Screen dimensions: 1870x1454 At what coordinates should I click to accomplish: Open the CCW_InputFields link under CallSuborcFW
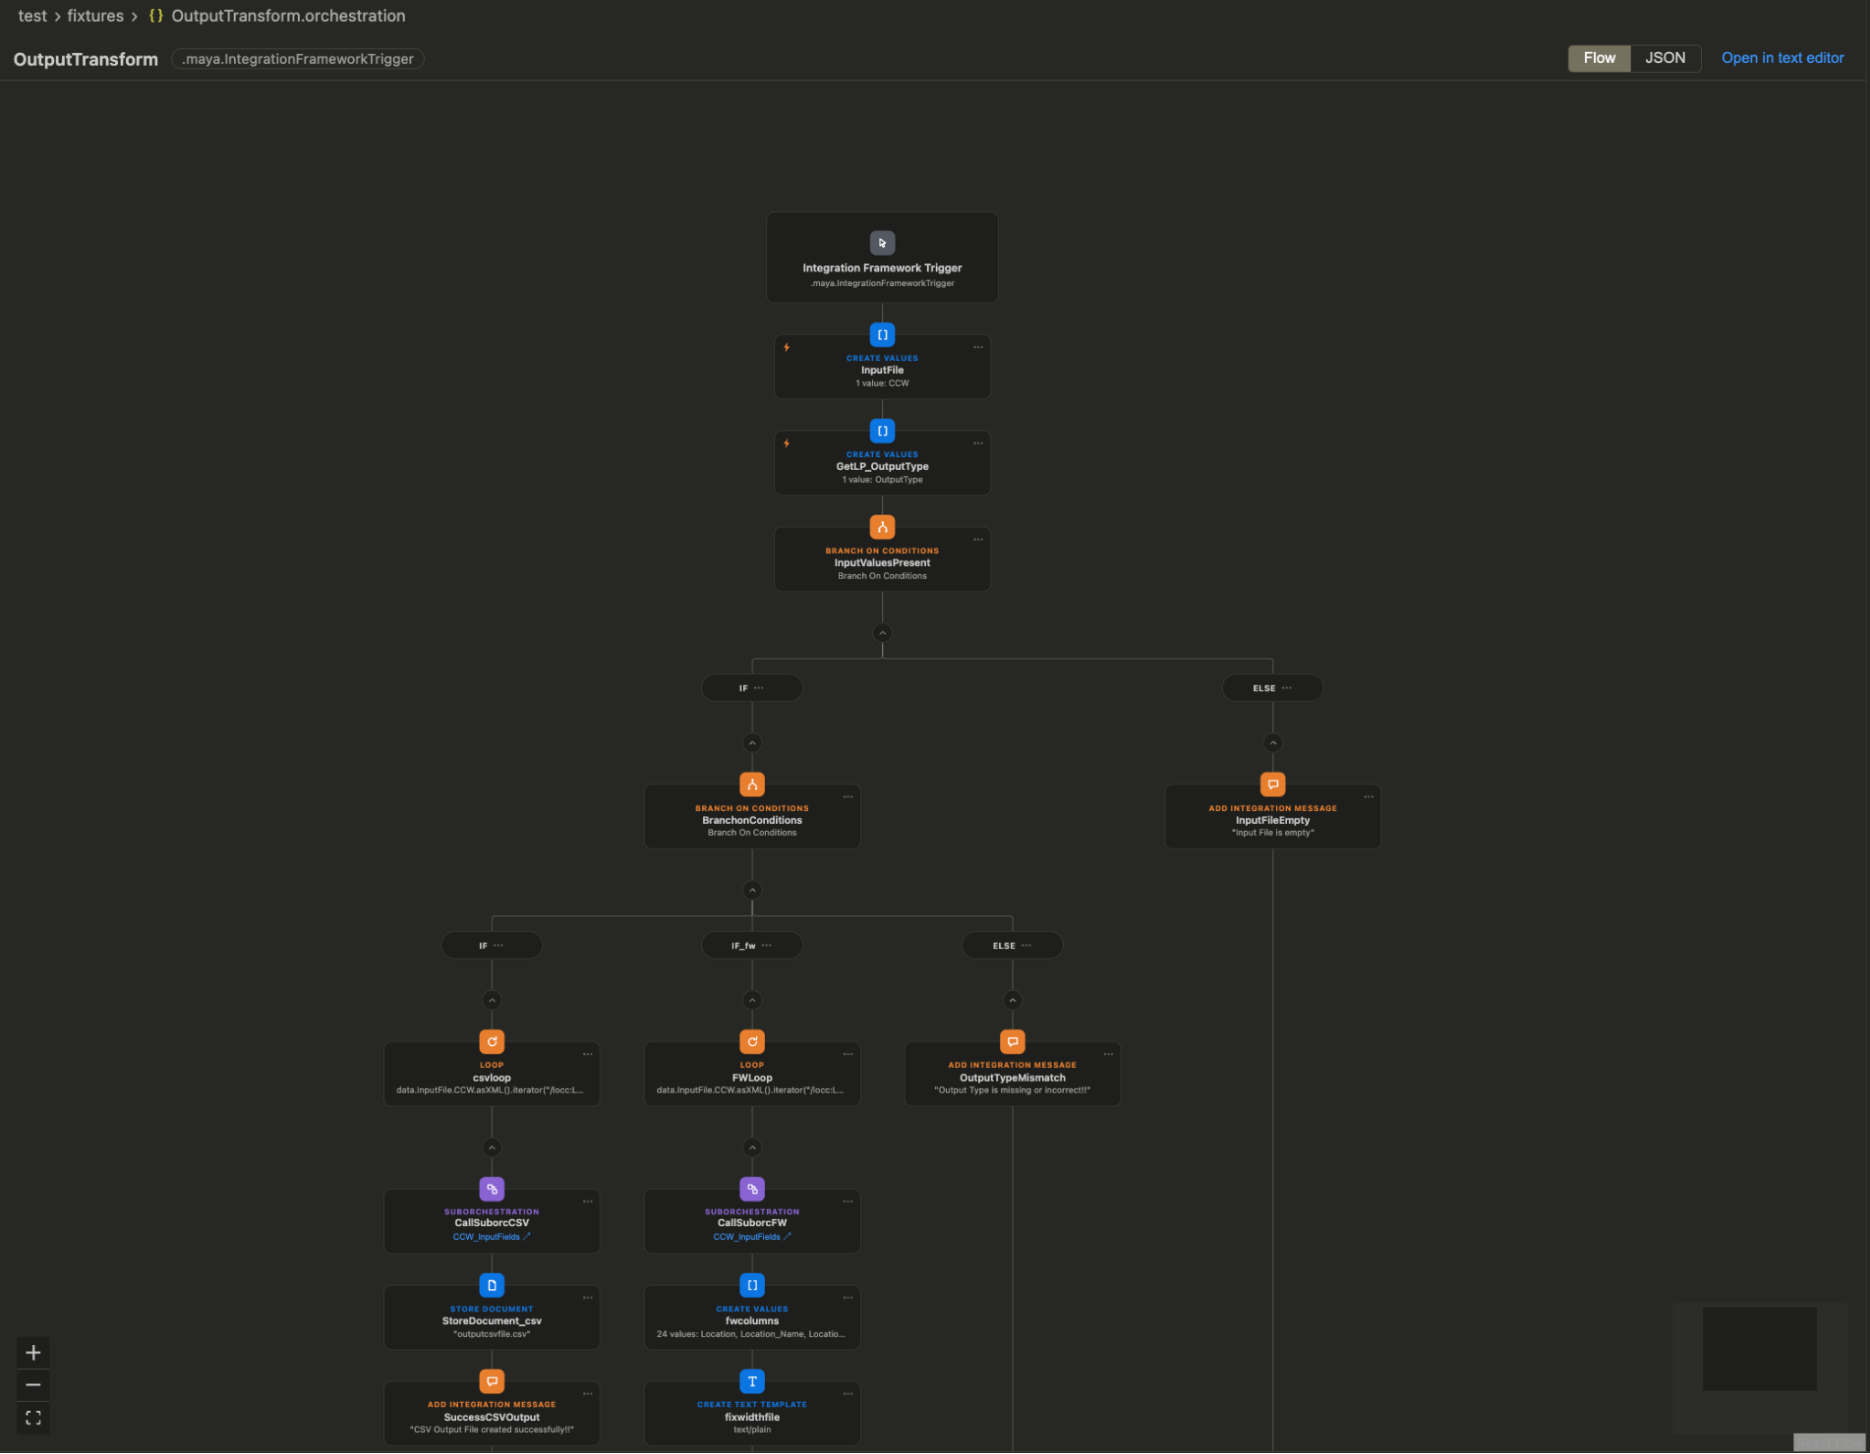tap(752, 1237)
